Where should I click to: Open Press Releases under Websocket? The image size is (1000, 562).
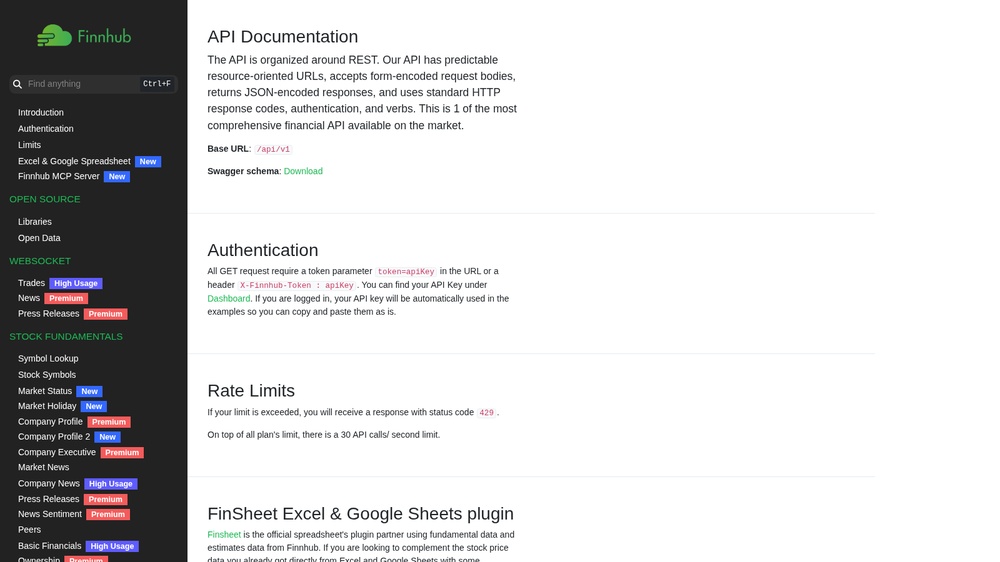click(48, 313)
